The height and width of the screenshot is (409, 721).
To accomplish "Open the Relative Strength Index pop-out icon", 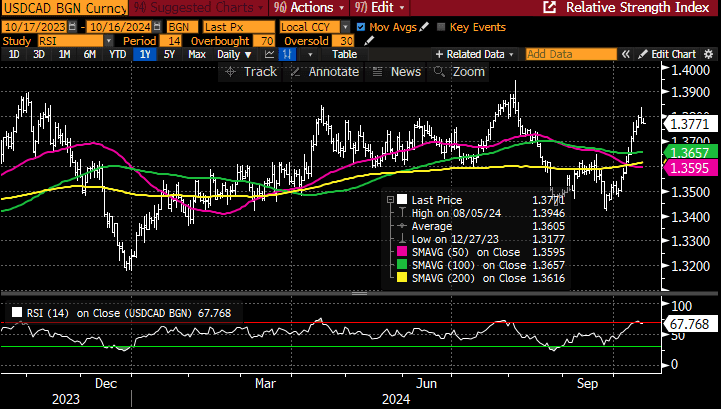I will pos(549,7).
